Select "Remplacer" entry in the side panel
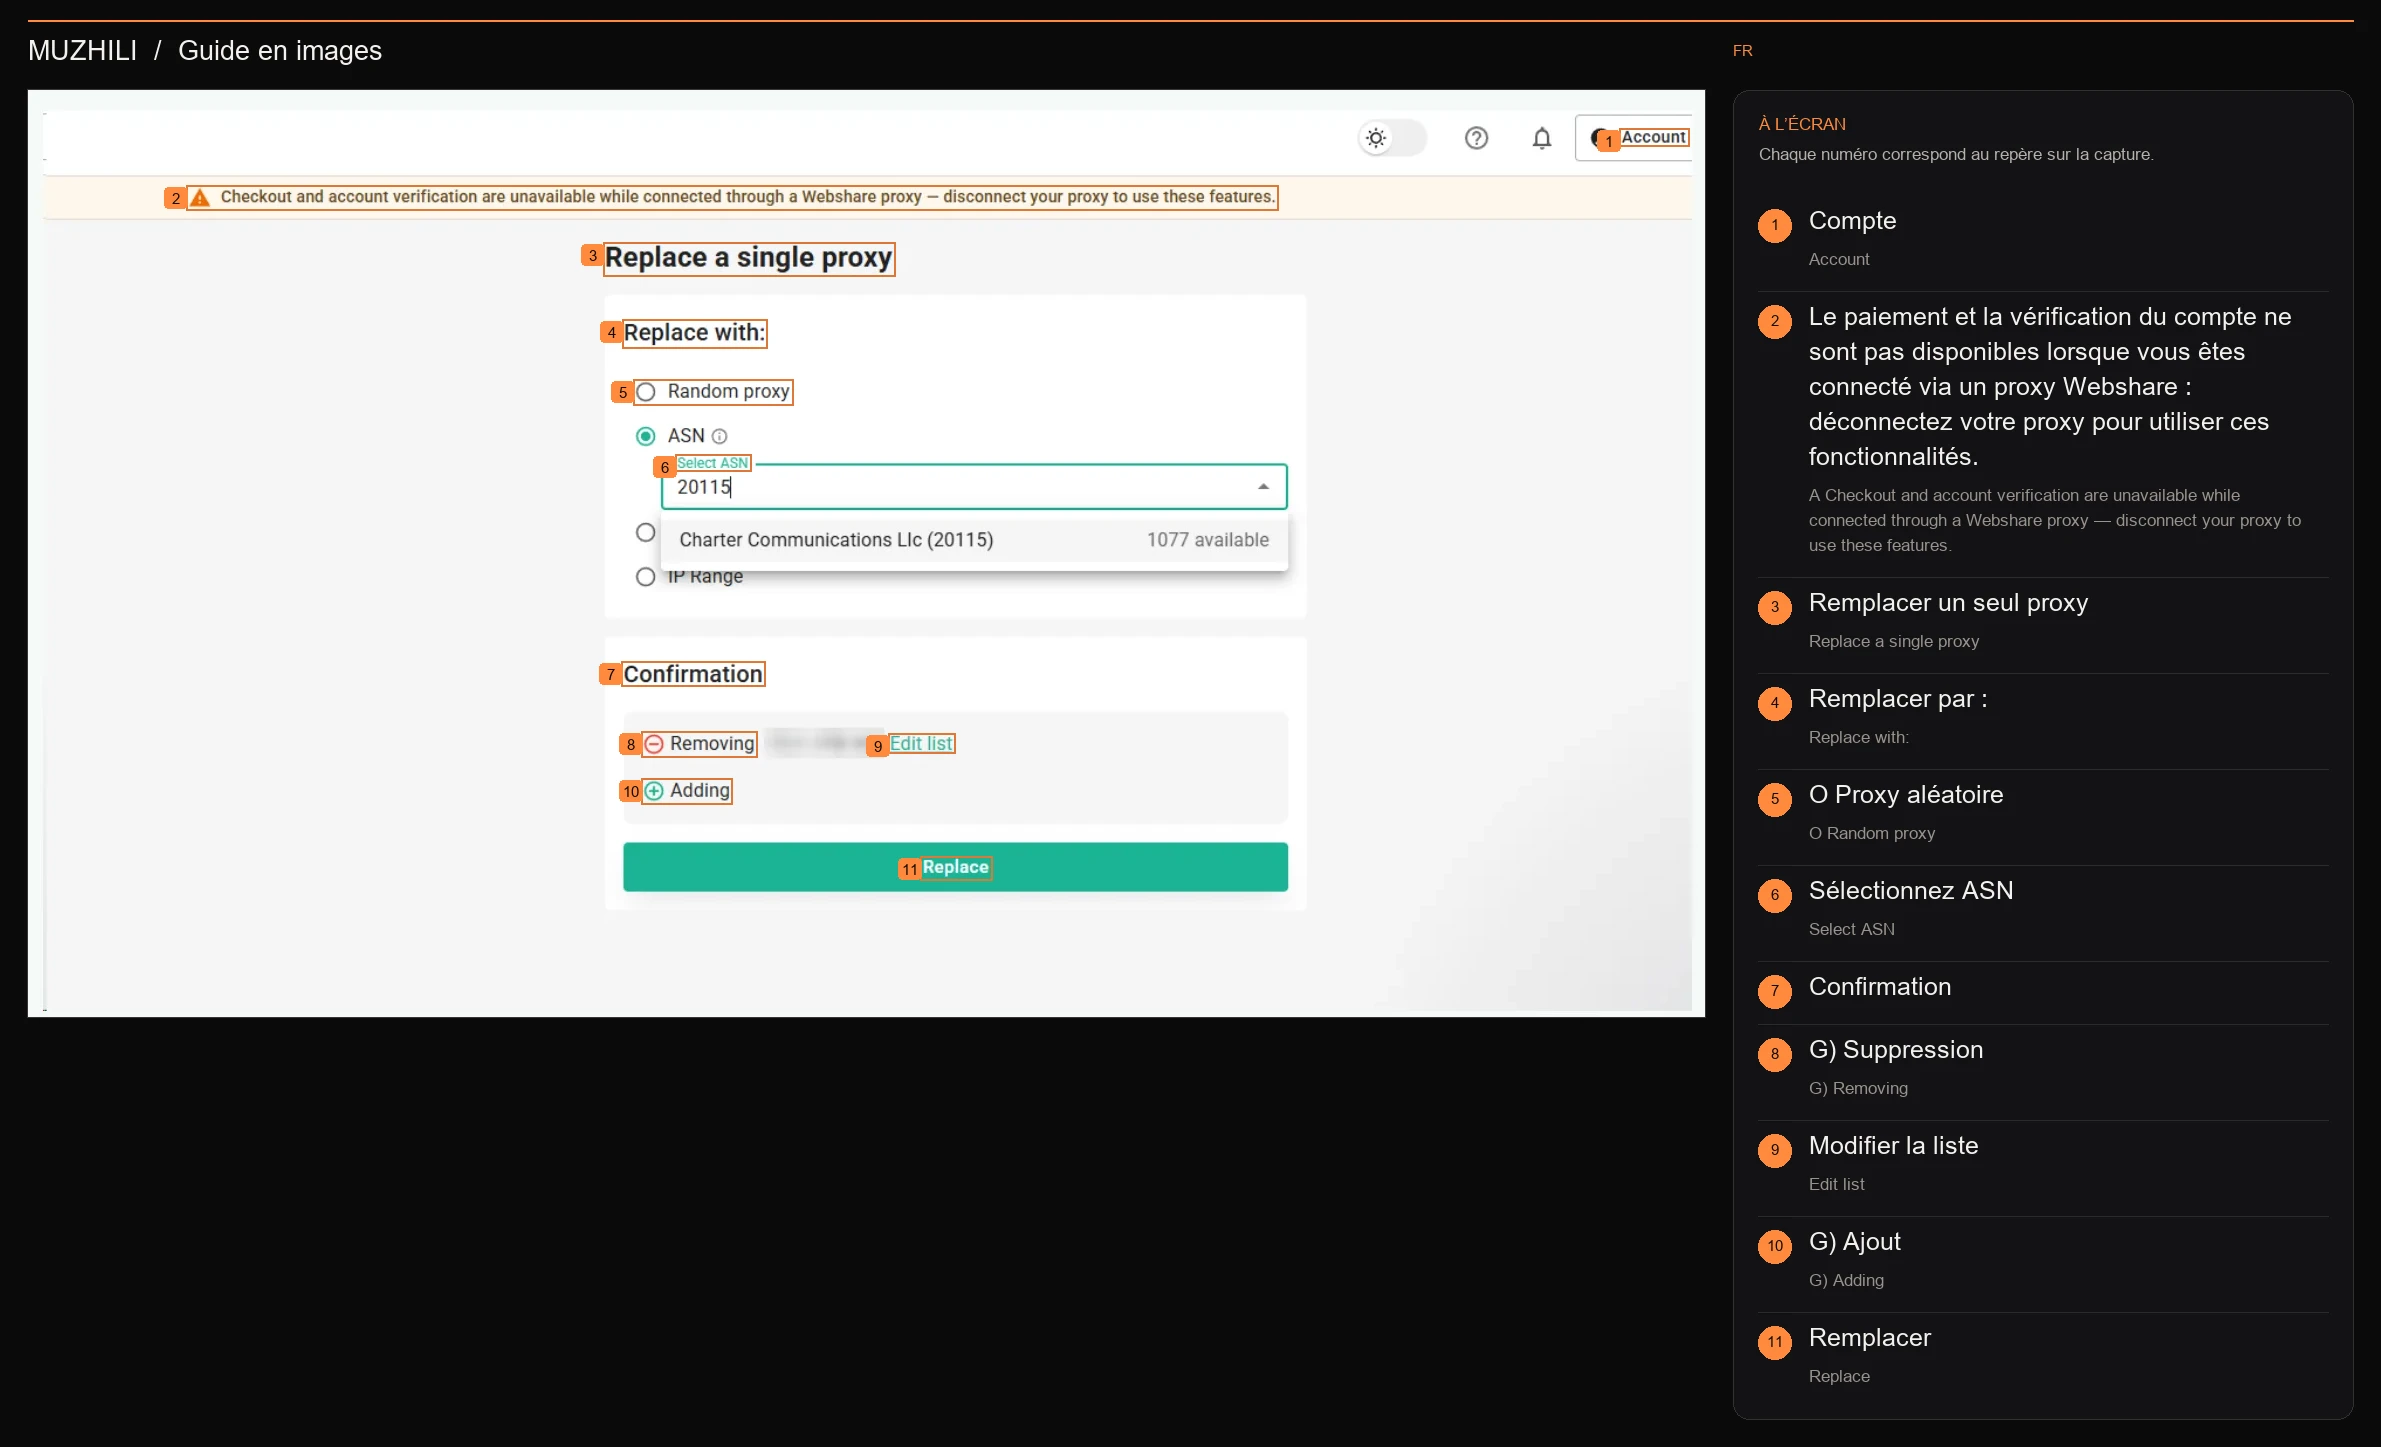Image resolution: width=2381 pixels, height=1447 pixels. [1869, 1338]
